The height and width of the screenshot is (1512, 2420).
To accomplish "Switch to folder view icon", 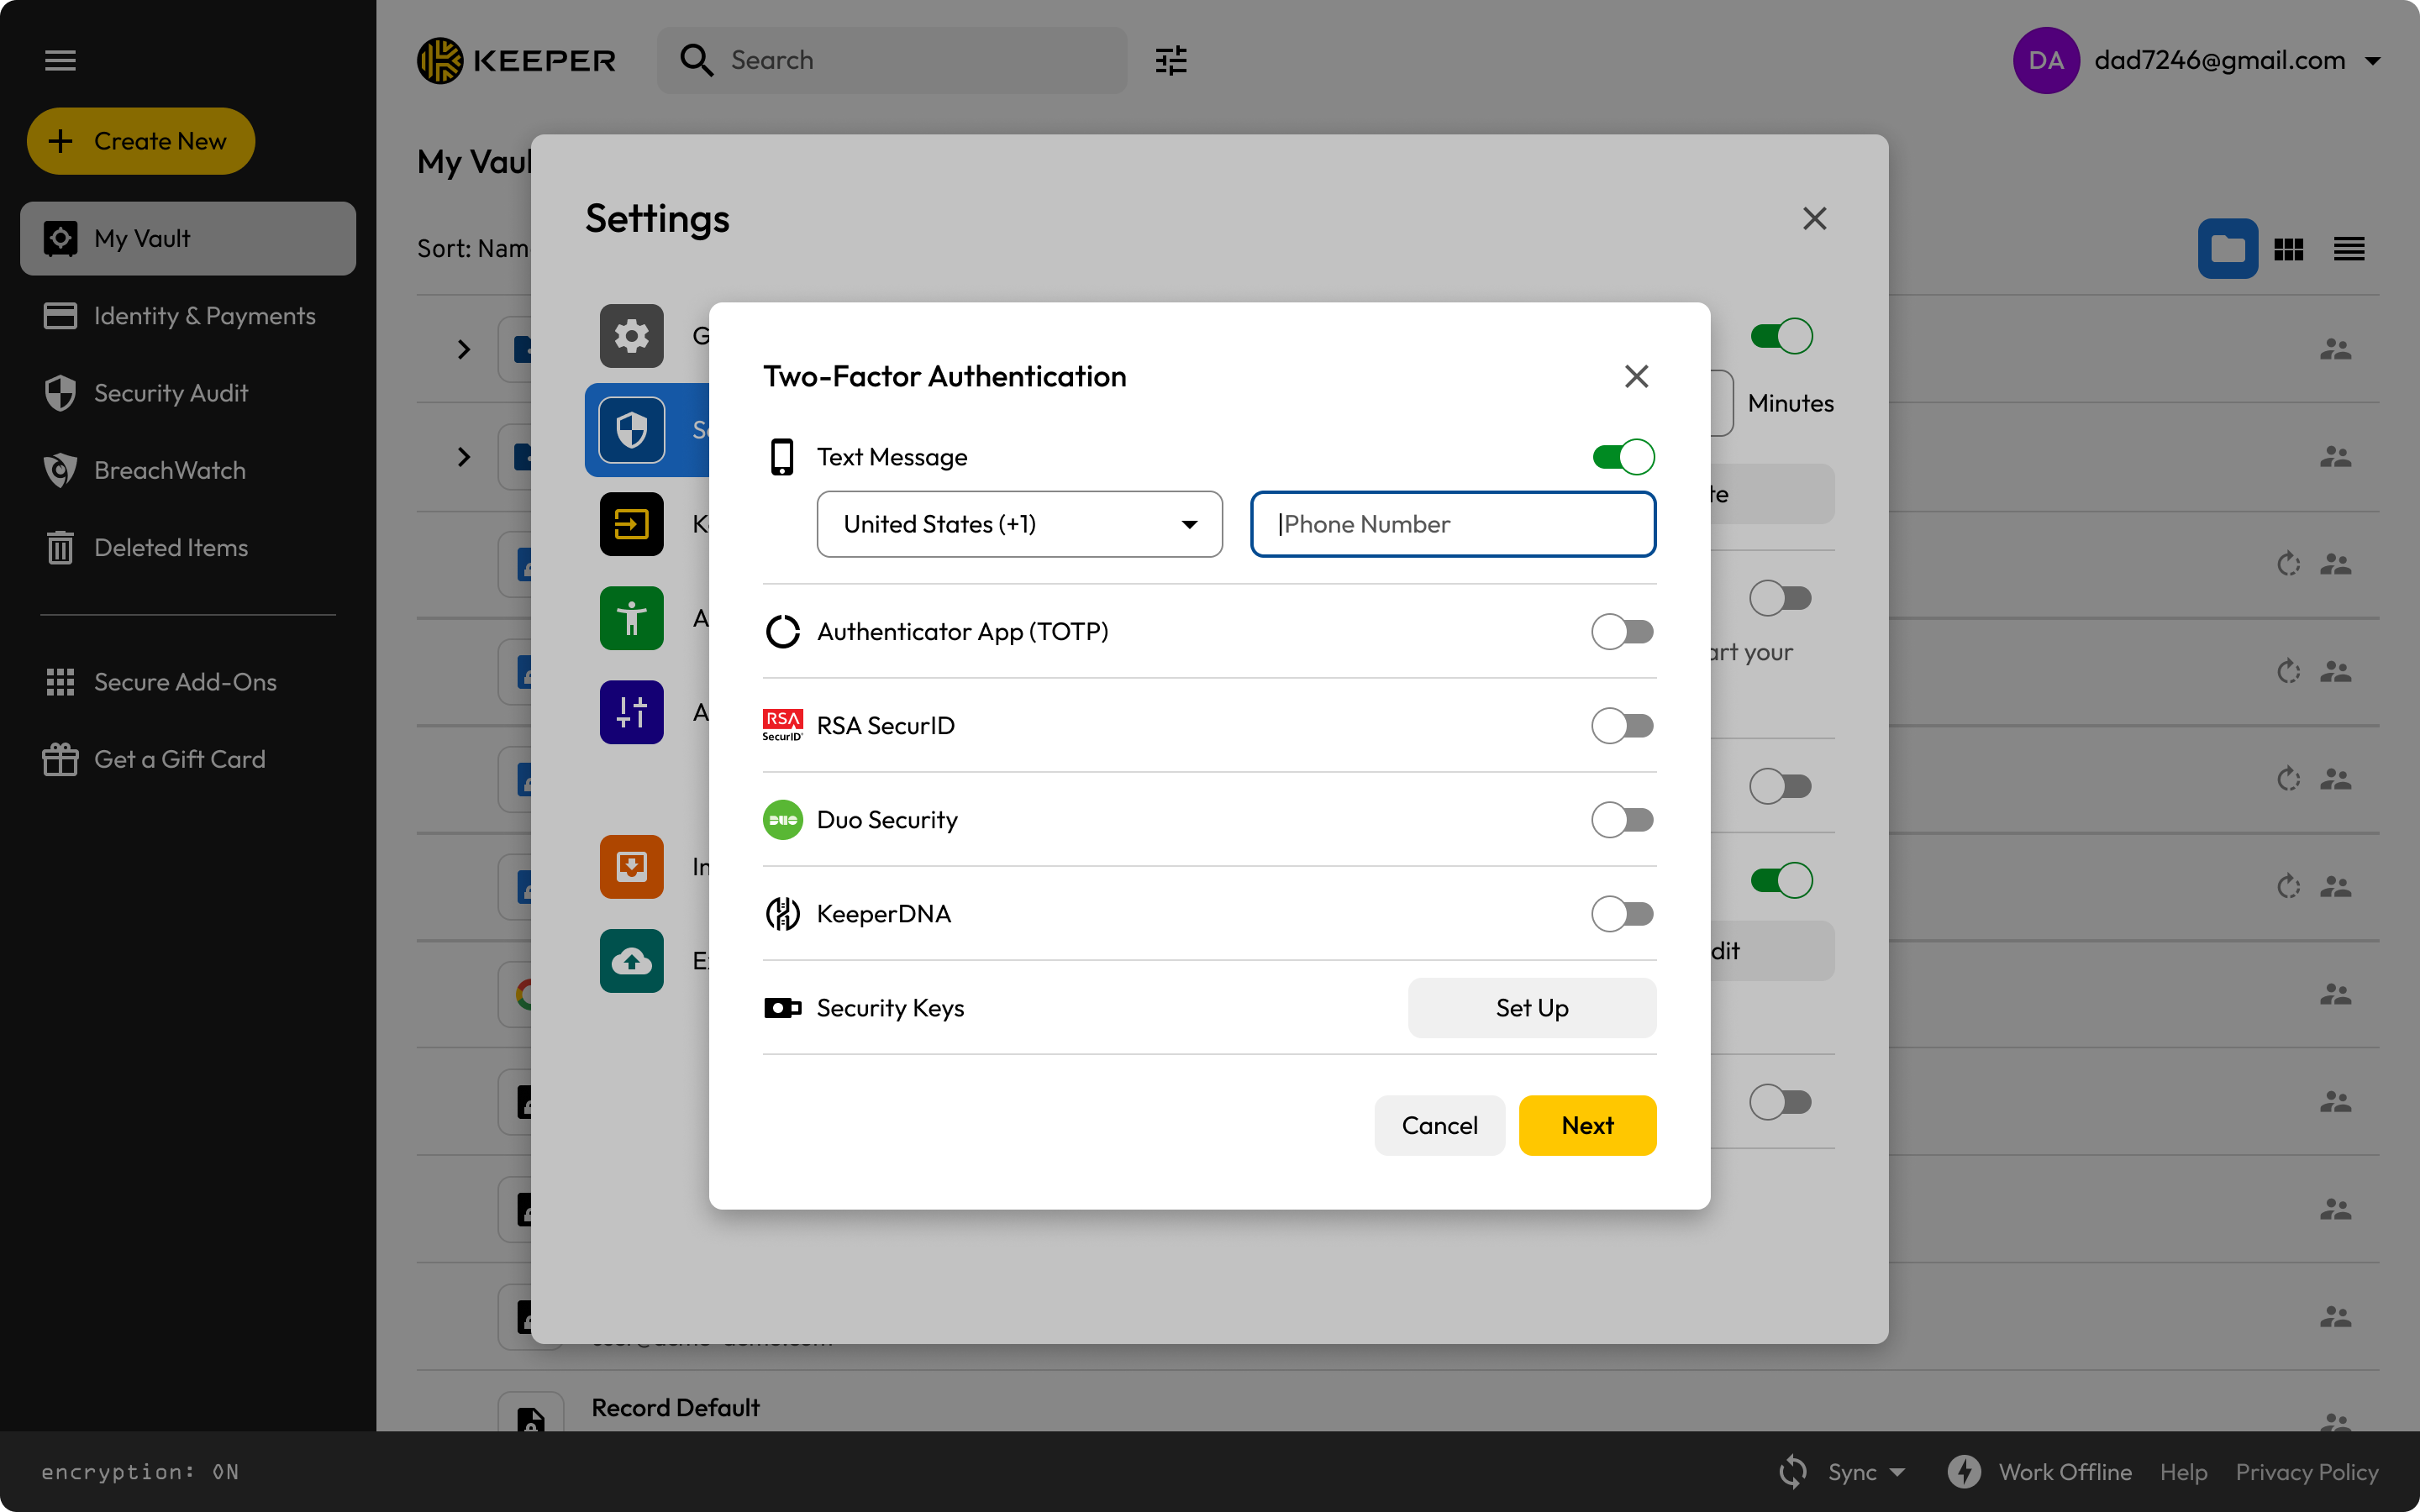I will [x=2227, y=248].
